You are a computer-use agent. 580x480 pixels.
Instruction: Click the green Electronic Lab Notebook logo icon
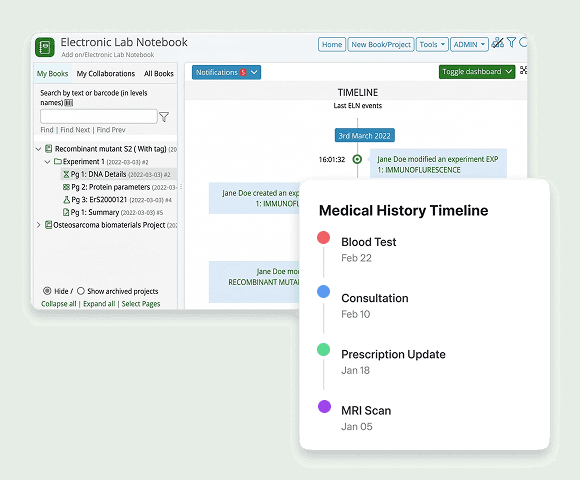pos(45,47)
